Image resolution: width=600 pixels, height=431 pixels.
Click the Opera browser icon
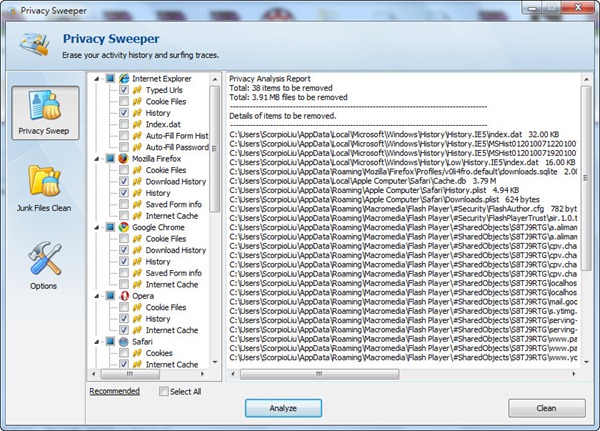(x=124, y=296)
